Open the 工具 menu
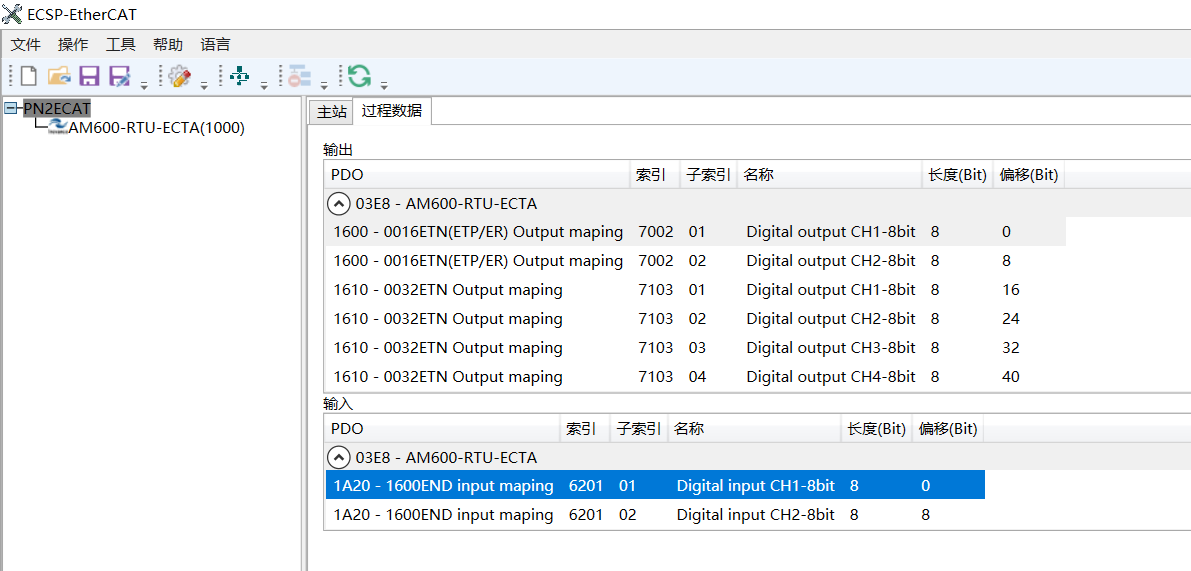 [121, 44]
